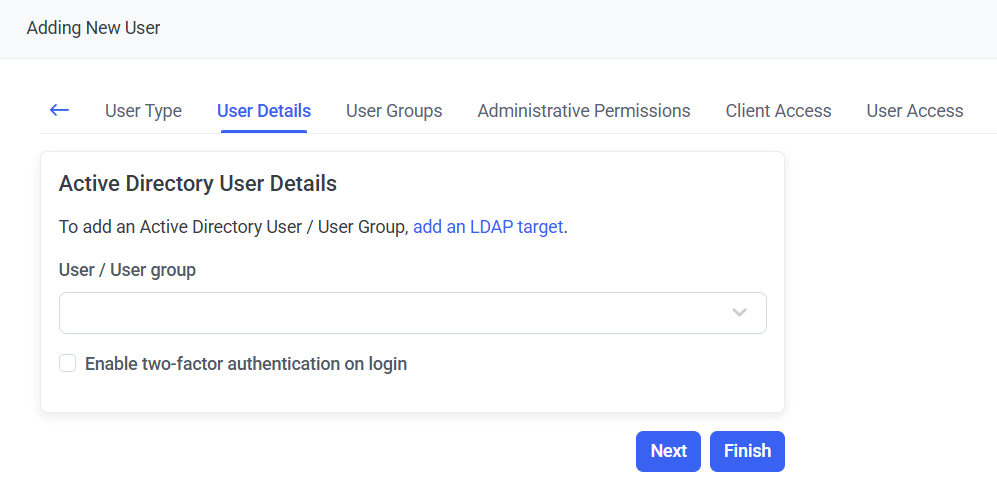Expand the User / User group chevron
Image resolution: width=997 pixels, height=490 pixels.
[739, 313]
